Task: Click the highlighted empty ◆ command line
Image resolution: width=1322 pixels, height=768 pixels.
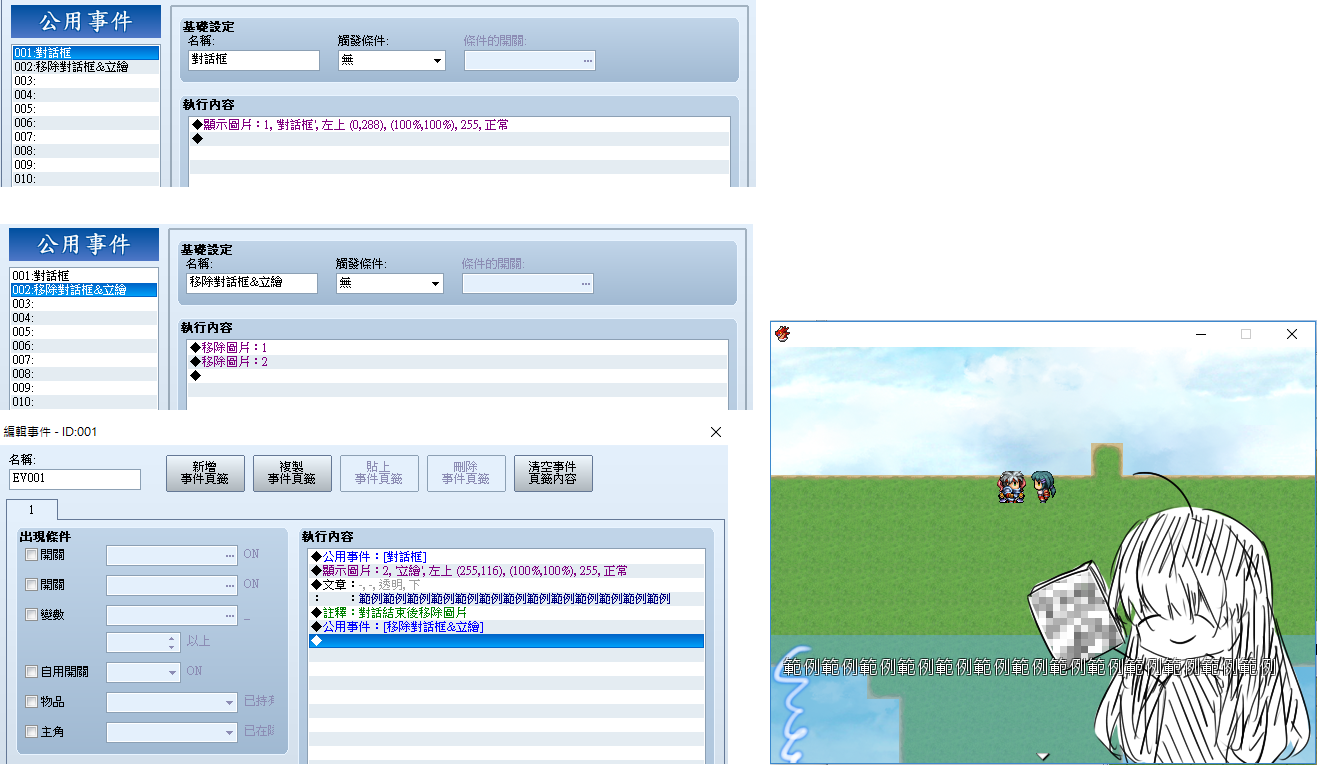Action: point(507,641)
